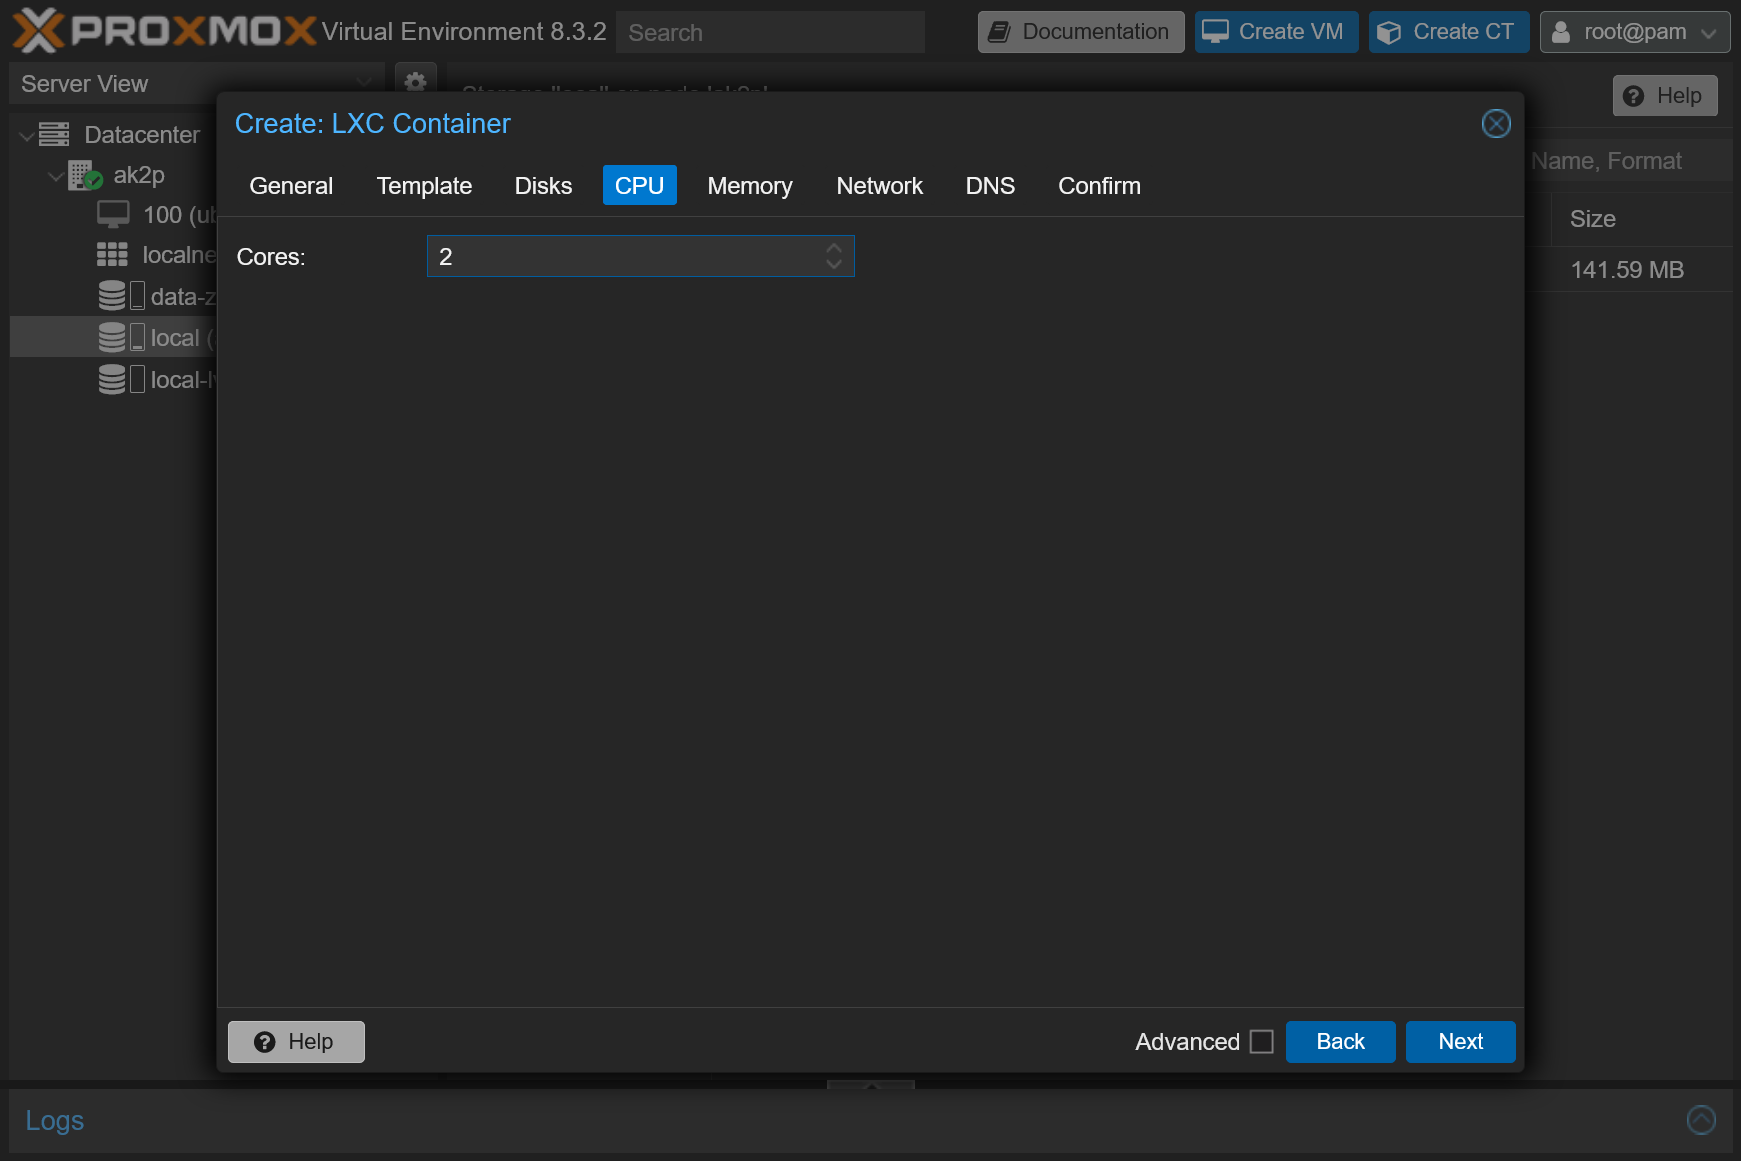Click the dialog's Help button

coord(296,1042)
